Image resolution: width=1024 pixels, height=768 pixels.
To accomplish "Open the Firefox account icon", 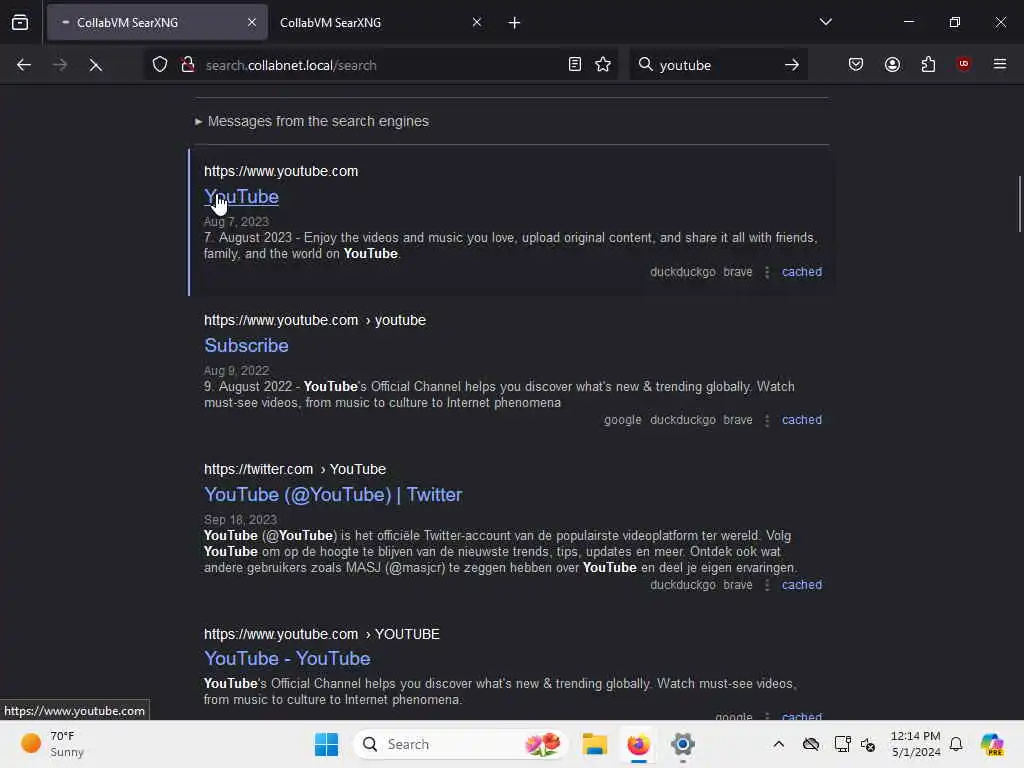I will [x=892, y=64].
